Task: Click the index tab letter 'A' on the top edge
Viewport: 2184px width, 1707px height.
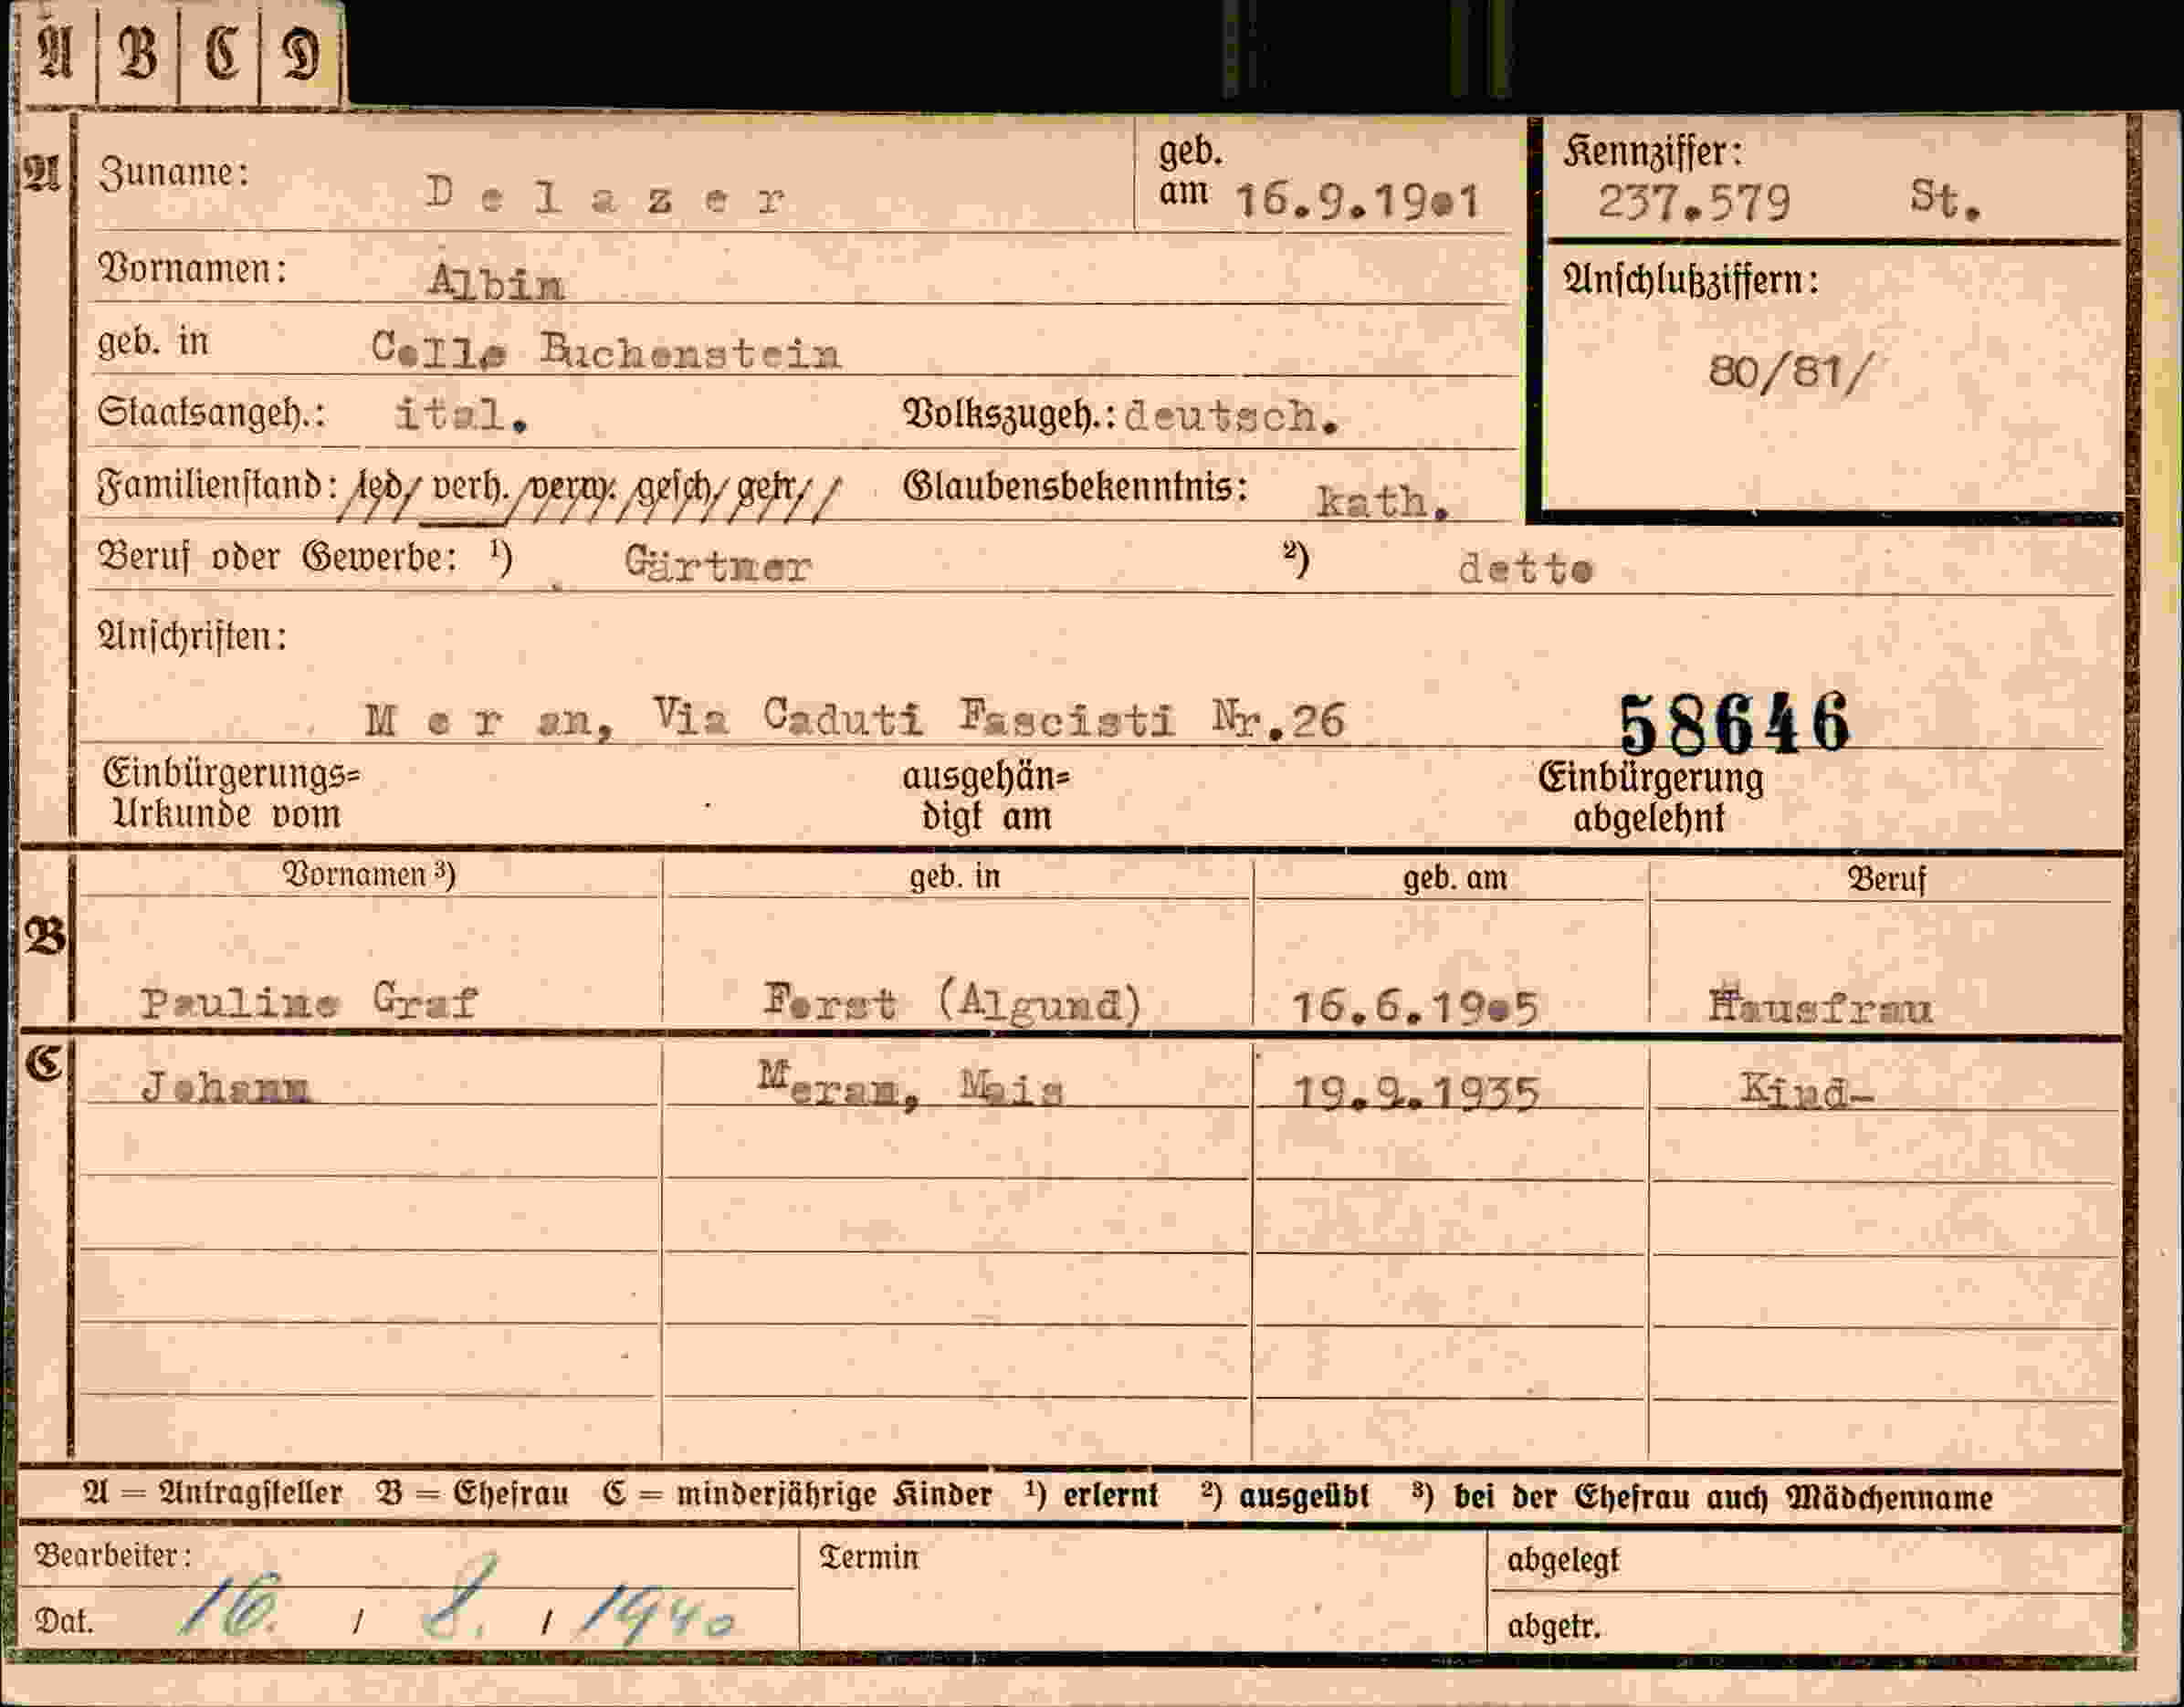Action: click(x=55, y=52)
